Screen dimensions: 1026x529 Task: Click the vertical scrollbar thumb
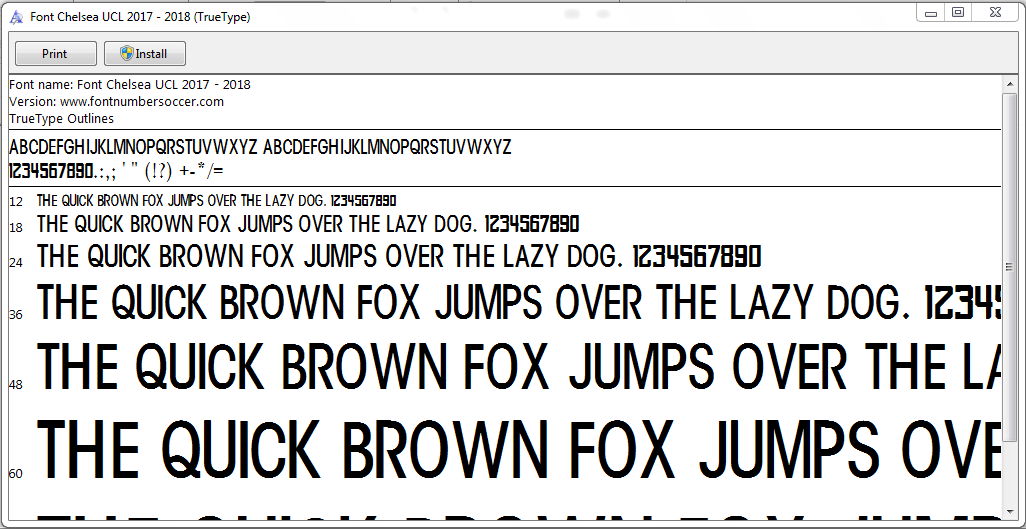click(x=1011, y=266)
